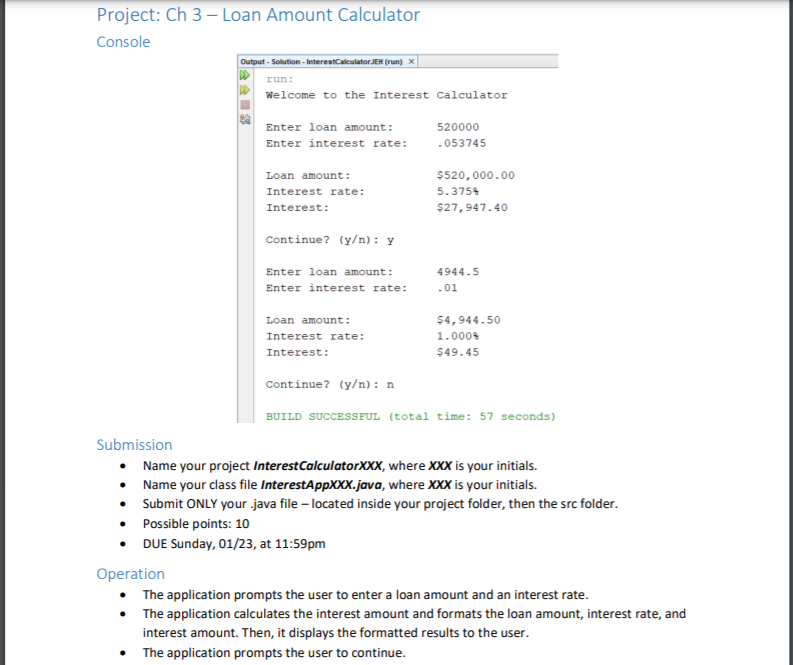
Task: Click the interest value $49.45
Action: pos(458,352)
